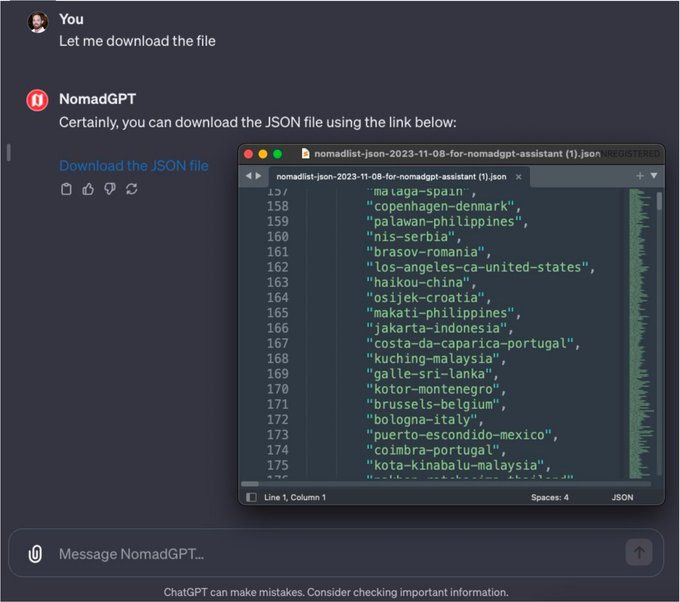Click line number 162 in gutter
This screenshot has width=680, height=602.
click(278, 267)
